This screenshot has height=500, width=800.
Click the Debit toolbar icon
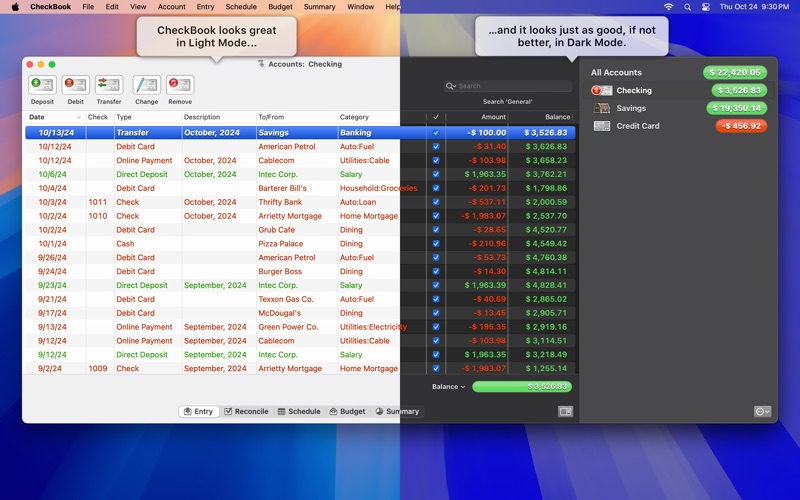tap(76, 85)
